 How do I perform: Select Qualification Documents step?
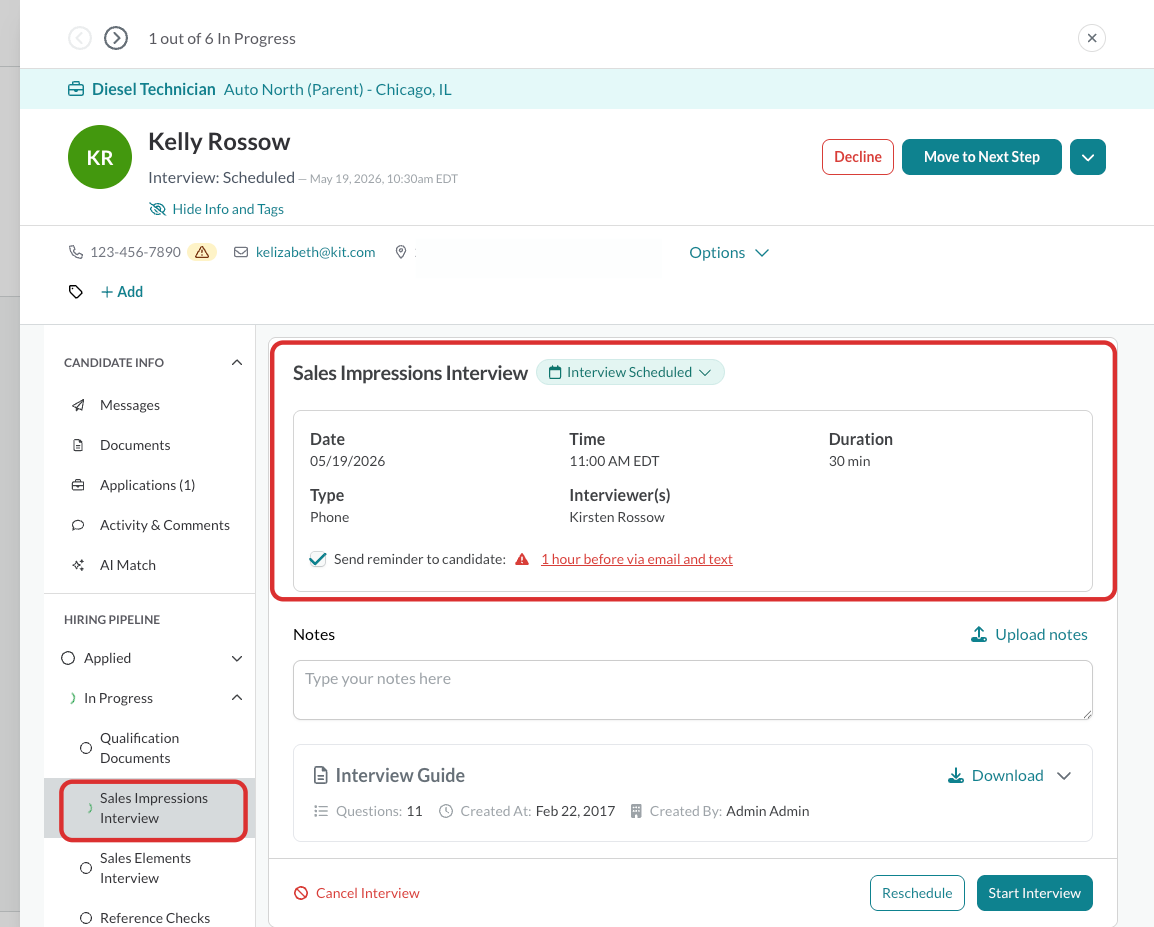pyautogui.click(x=140, y=748)
